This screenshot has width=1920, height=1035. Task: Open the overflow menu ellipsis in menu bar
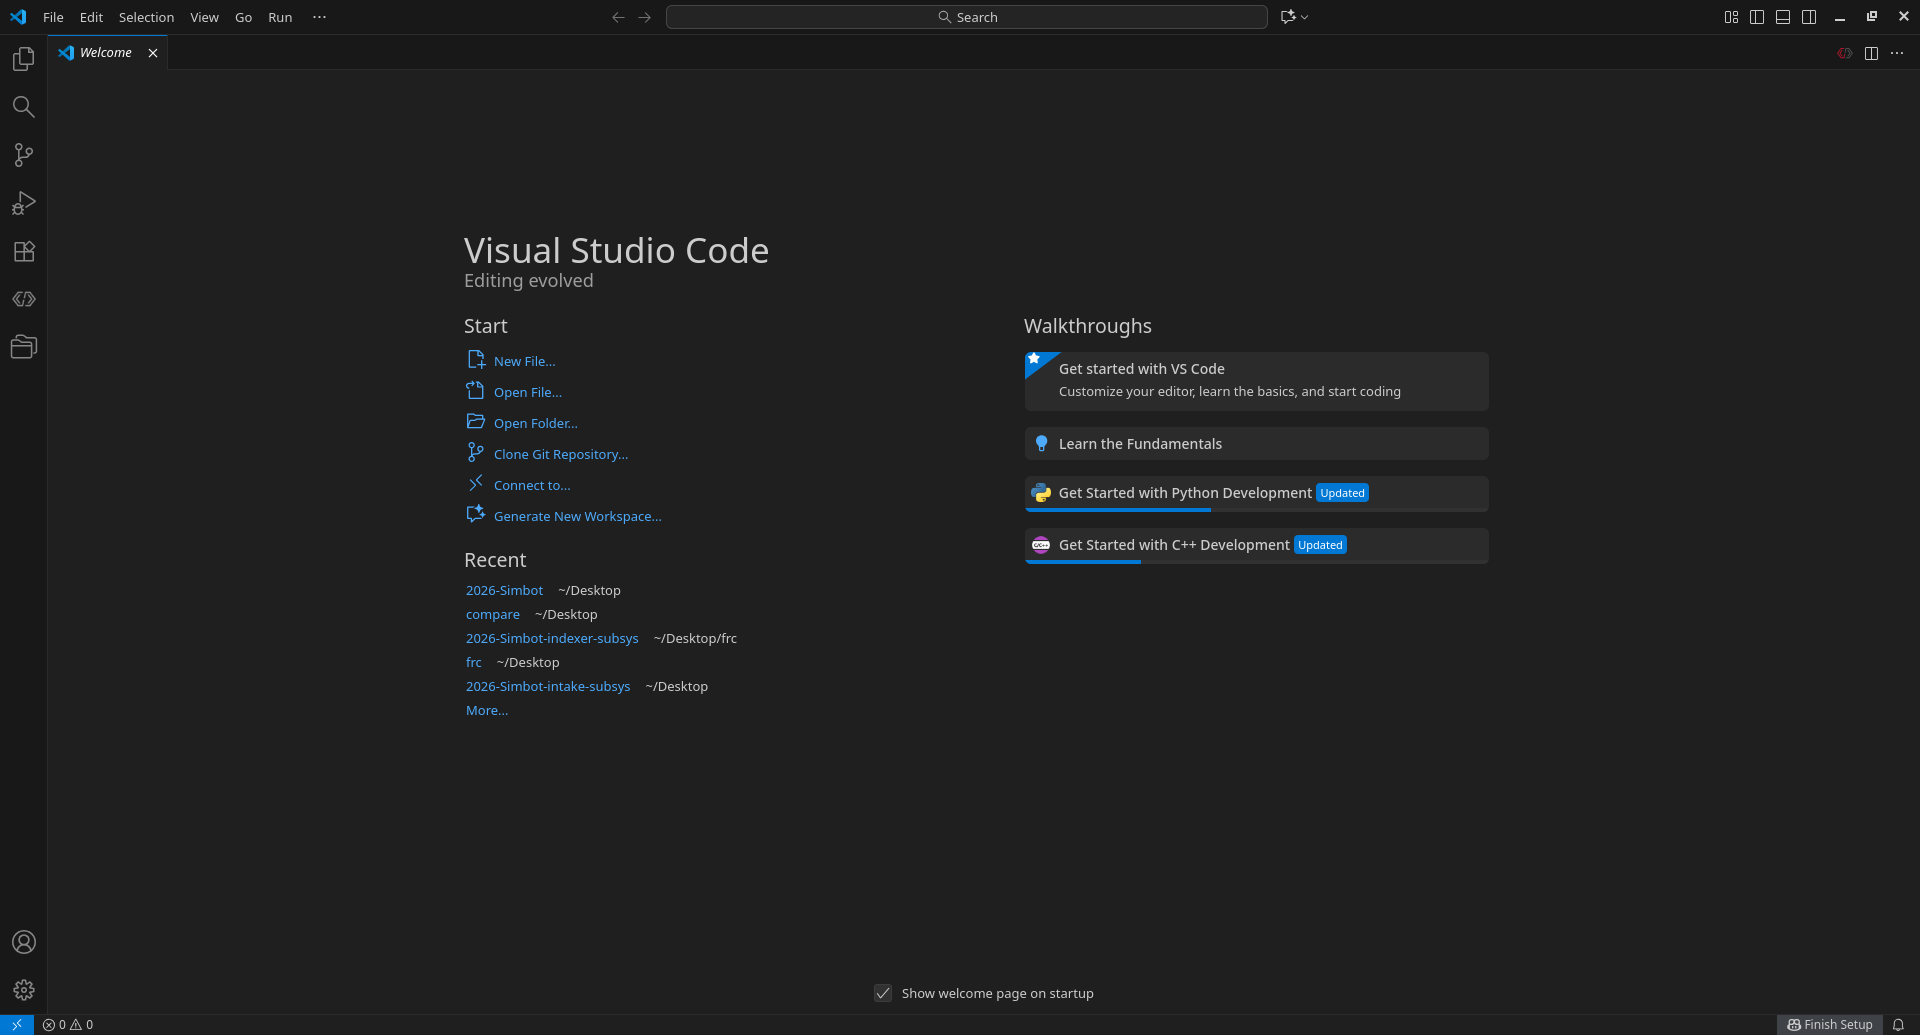pyautogui.click(x=319, y=17)
